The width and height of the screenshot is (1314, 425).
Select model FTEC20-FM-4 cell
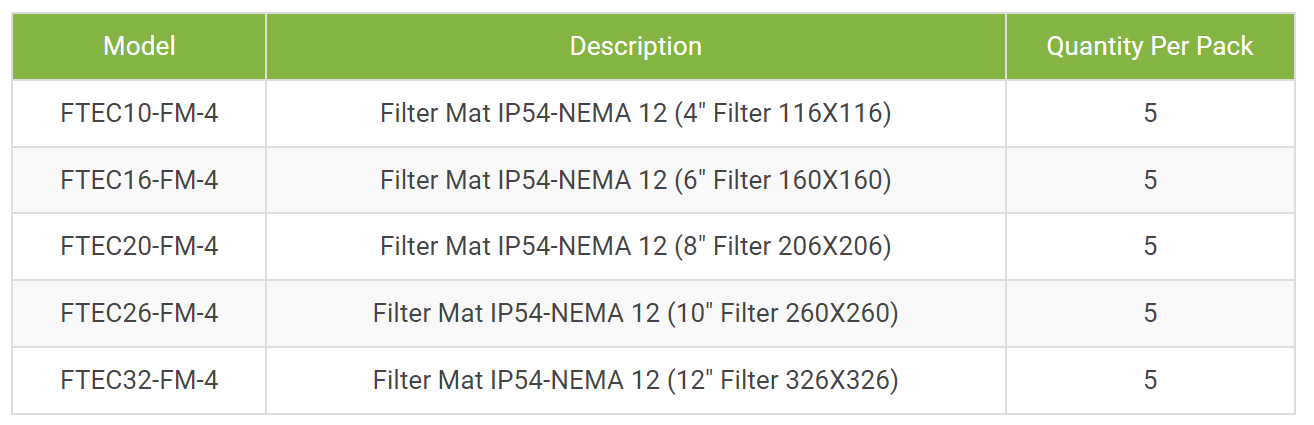click(x=139, y=246)
